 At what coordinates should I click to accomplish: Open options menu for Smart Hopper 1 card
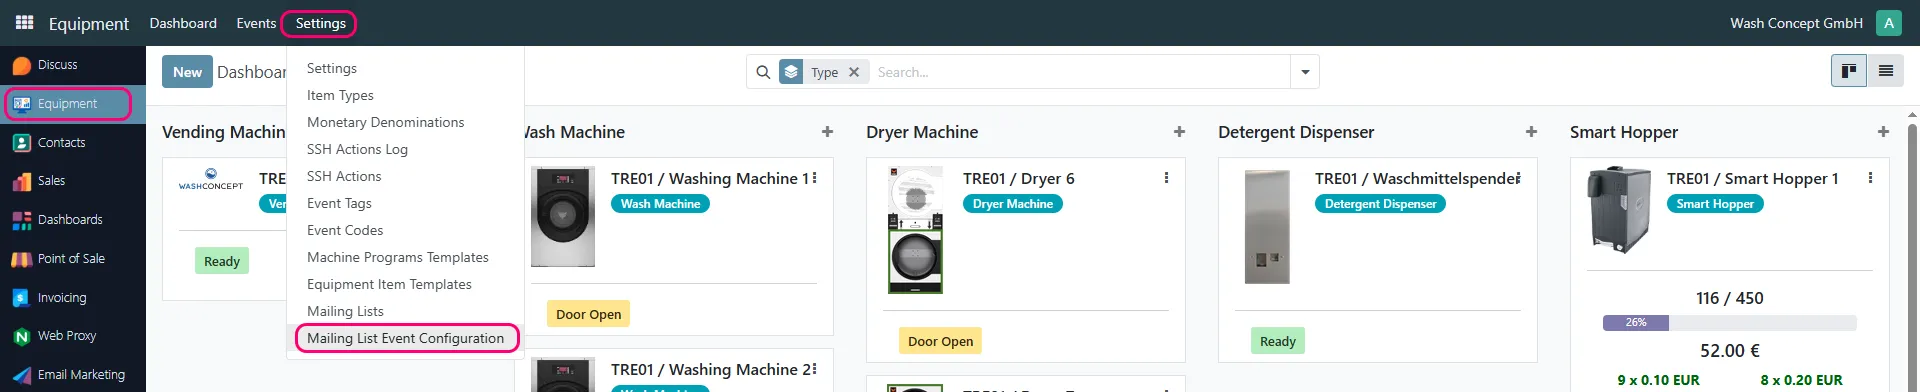point(1870,178)
